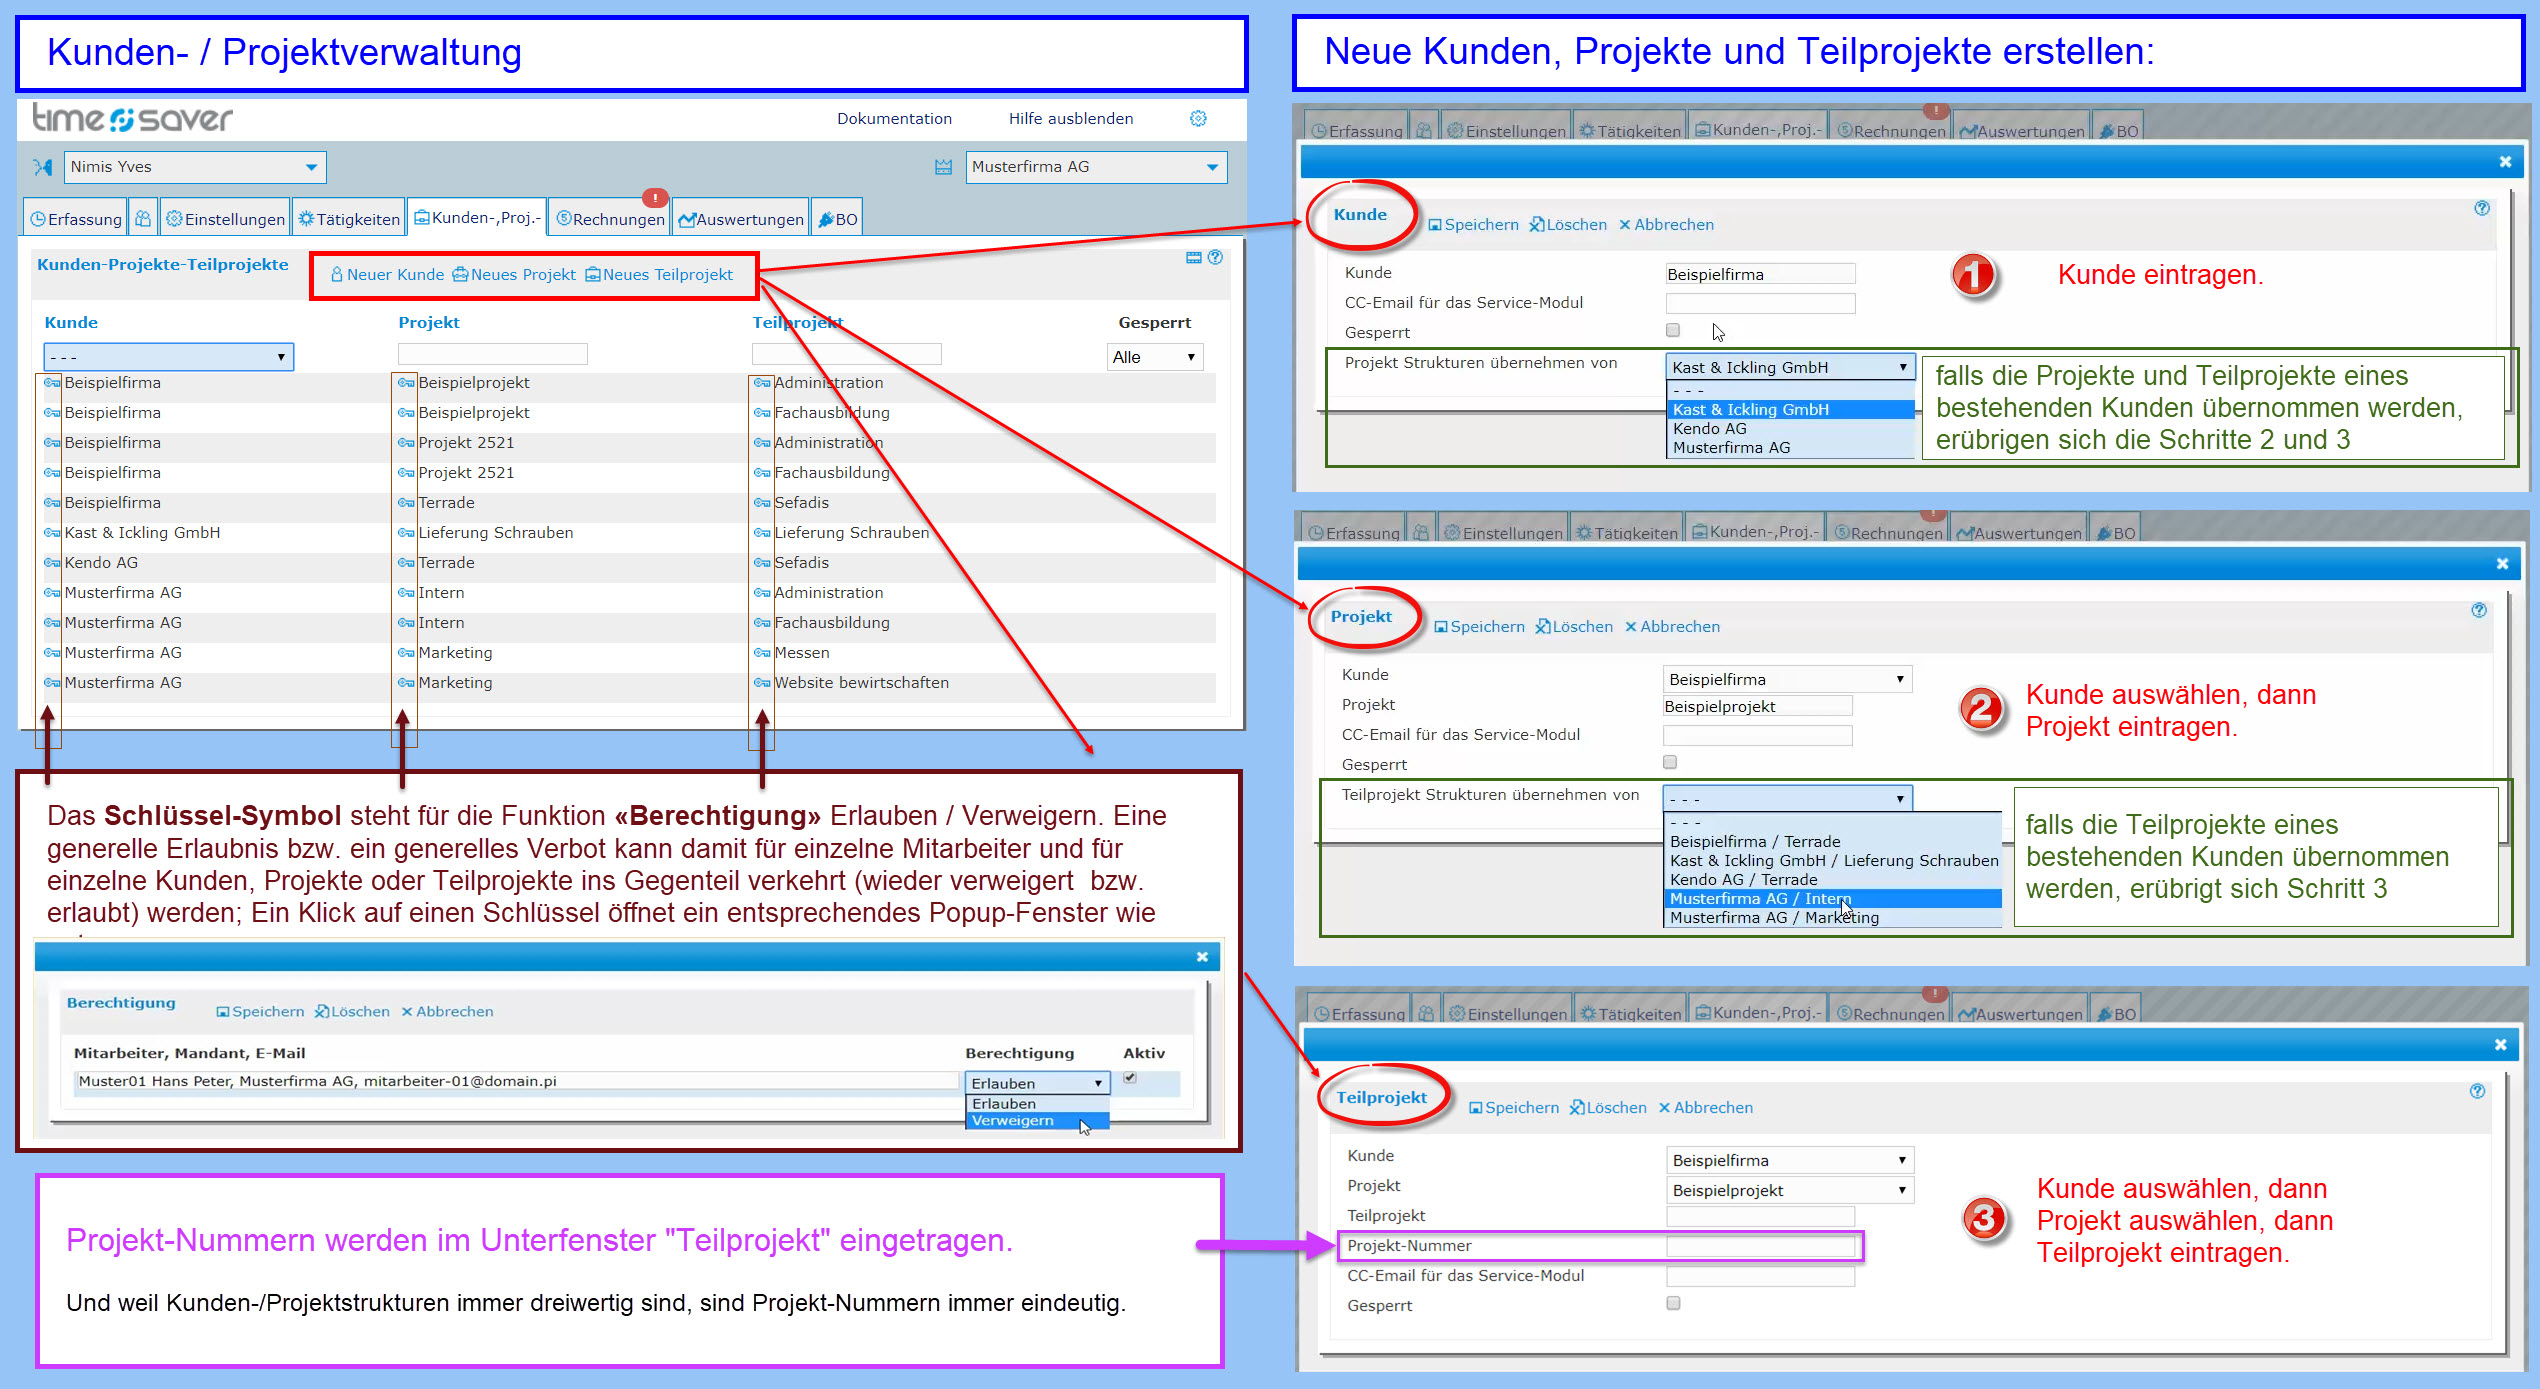
Task: Open the Projekt Strukturen übernehmen von dropdown
Action: 1790,367
